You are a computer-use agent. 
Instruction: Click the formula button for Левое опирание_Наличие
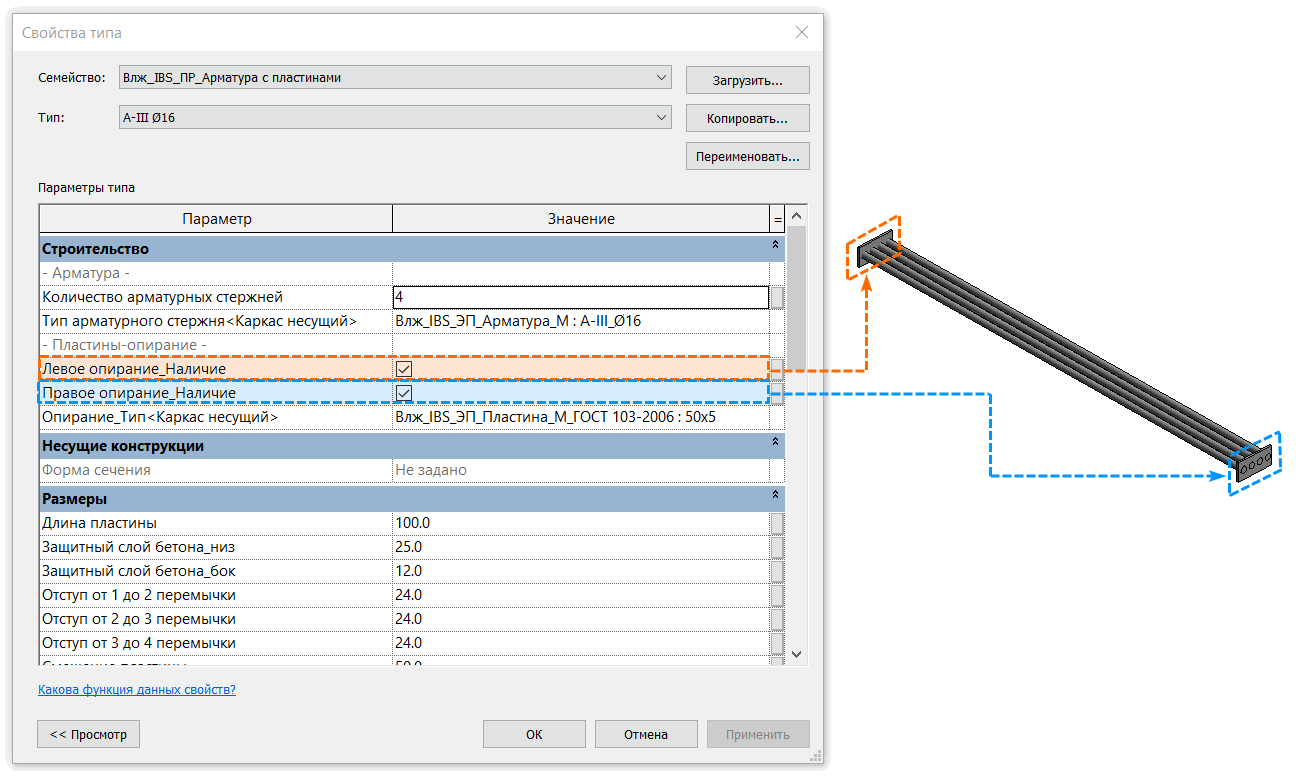point(777,369)
